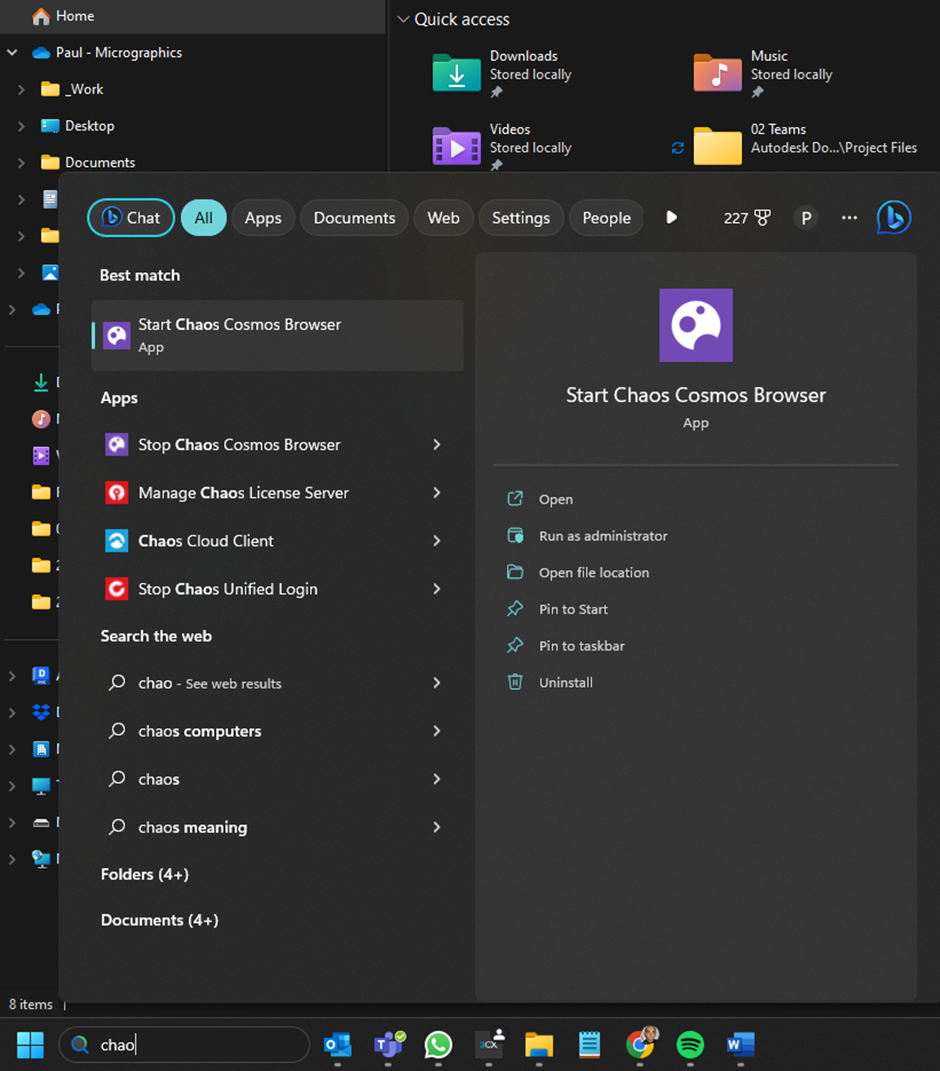Open Start Chaos Cosmos Browser best match
The image size is (940, 1071).
(277, 335)
